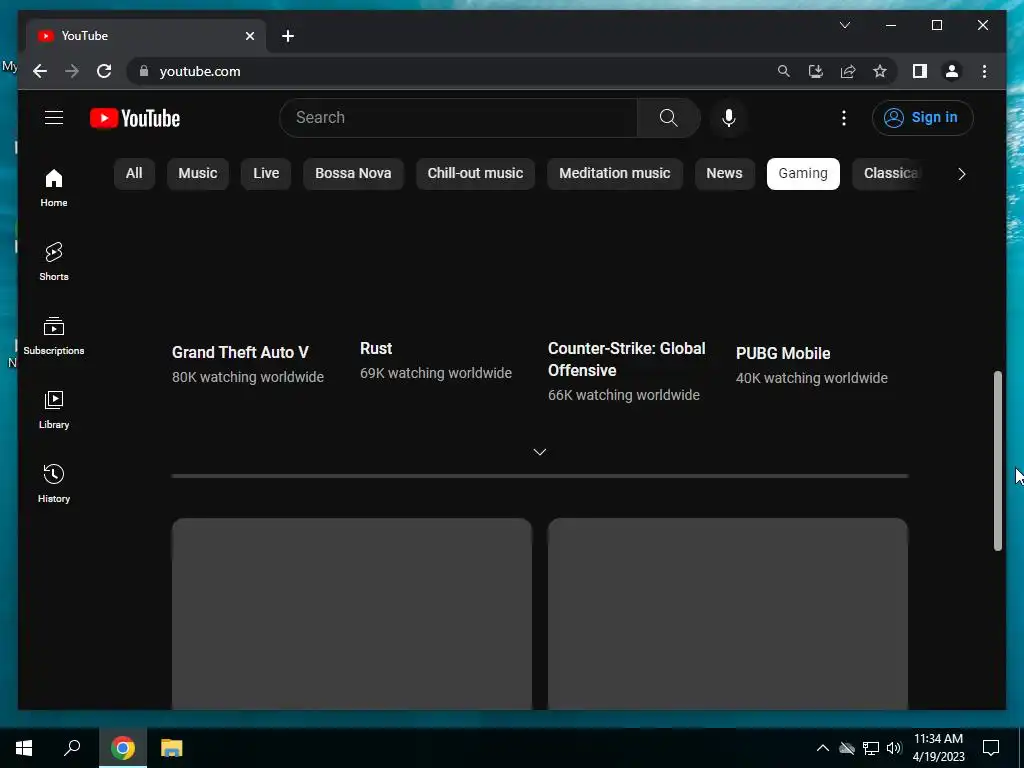This screenshot has height=768, width=1024.
Task: Open the volume control in tray
Action: tap(894, 748)
